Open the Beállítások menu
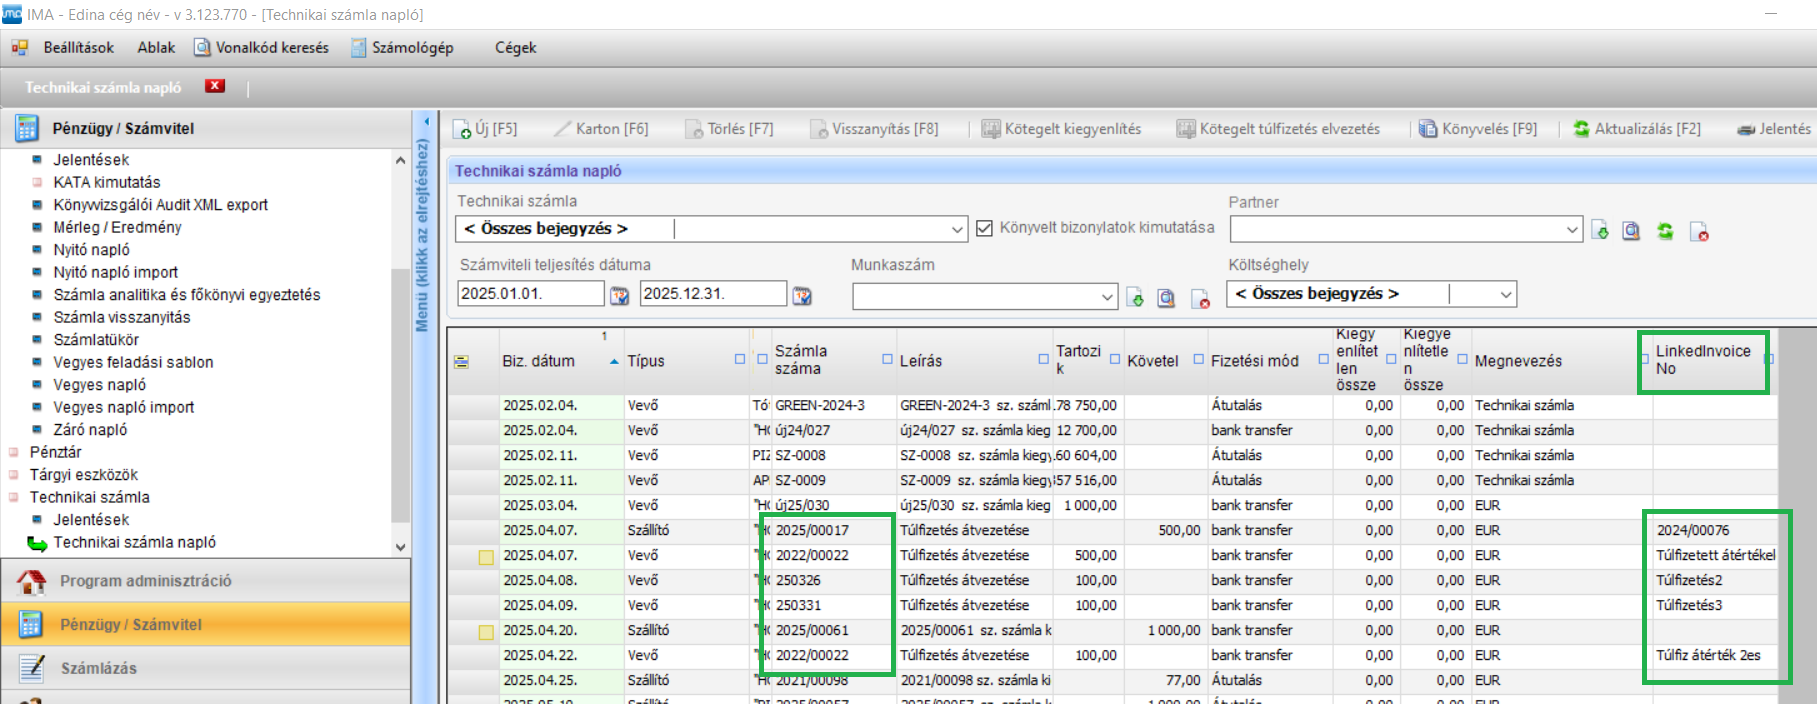 click(x=78, y=48)
